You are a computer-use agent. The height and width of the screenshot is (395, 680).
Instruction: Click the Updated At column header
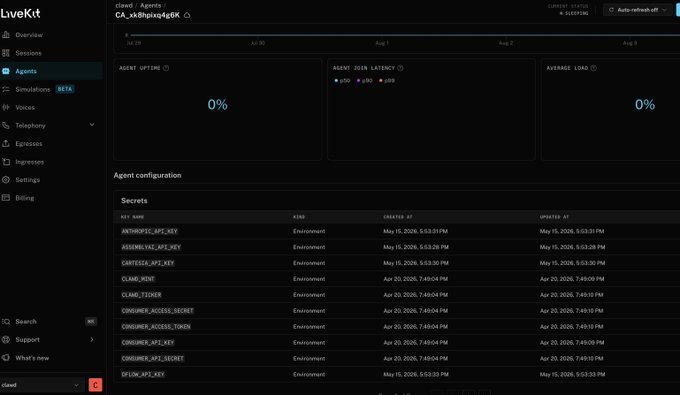tap(554, 217)
